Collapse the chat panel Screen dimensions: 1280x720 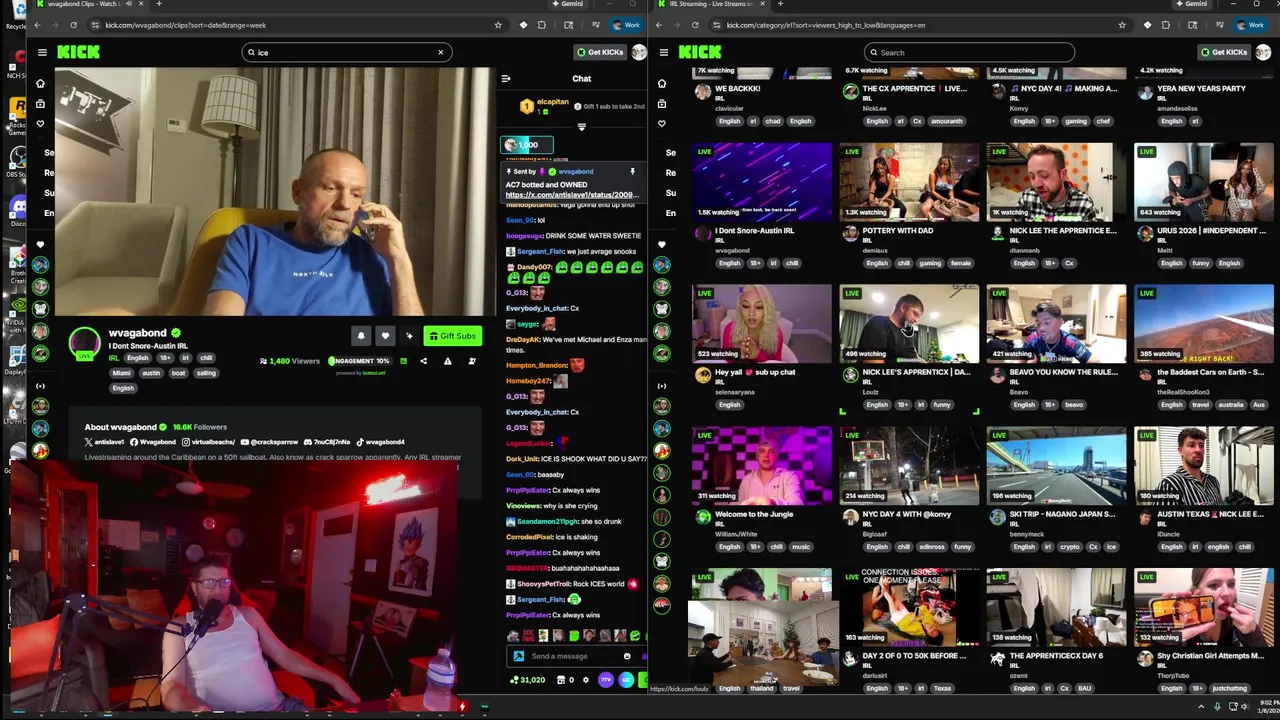coord(506,78)
